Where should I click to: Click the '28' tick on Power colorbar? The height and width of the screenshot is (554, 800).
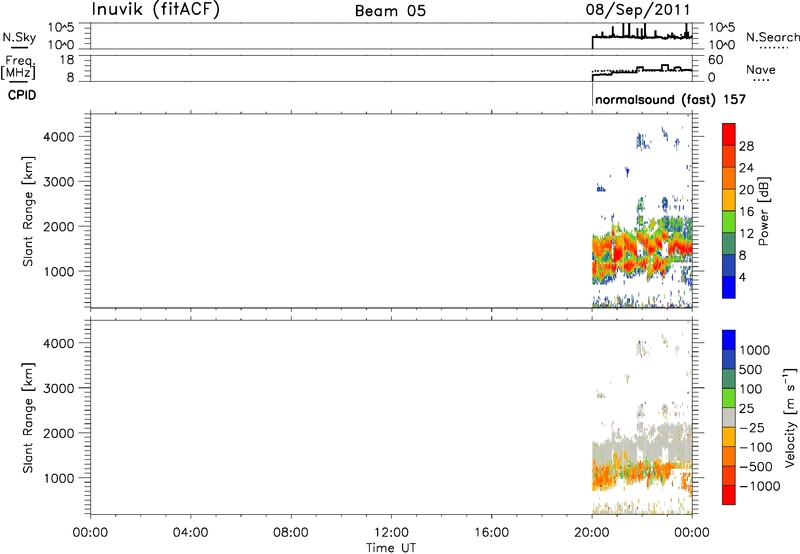pyautogui.click(x=746, y=146)
